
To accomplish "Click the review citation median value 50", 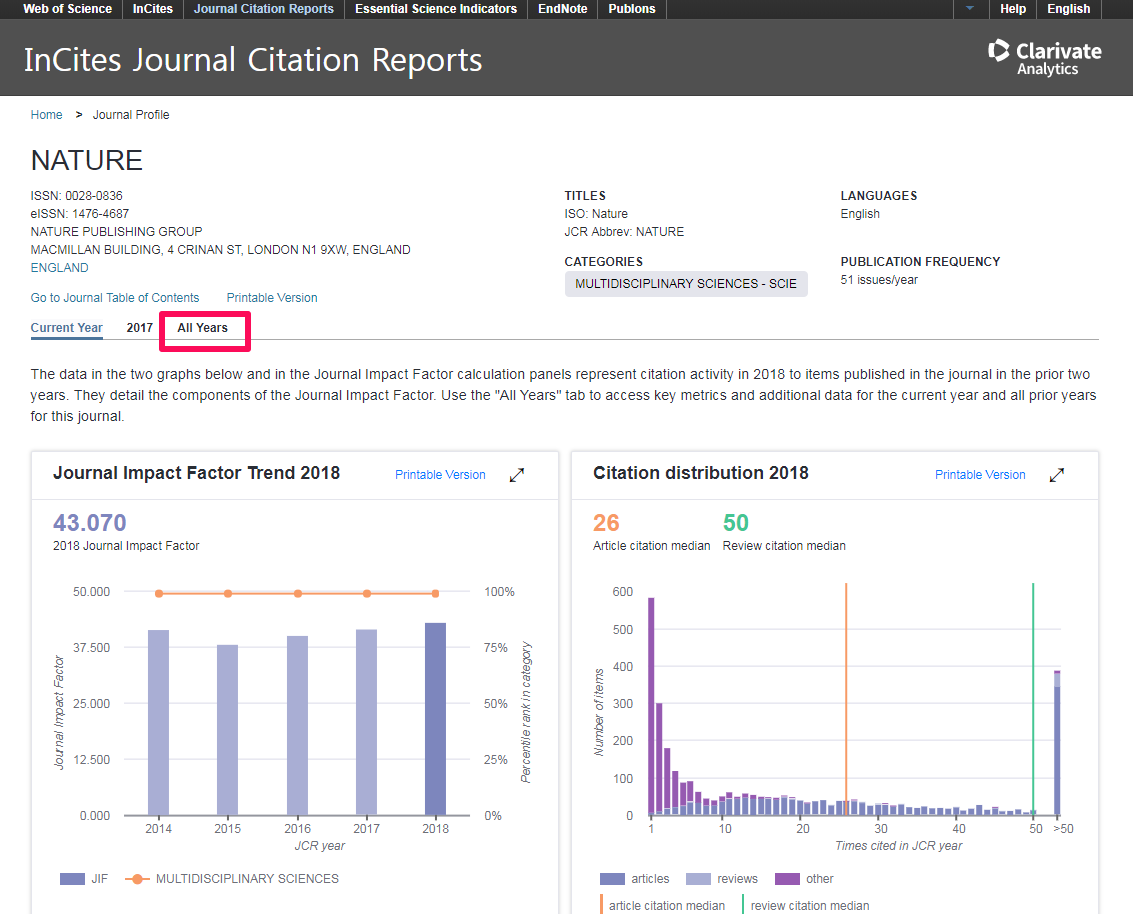I will pos(736,522).
